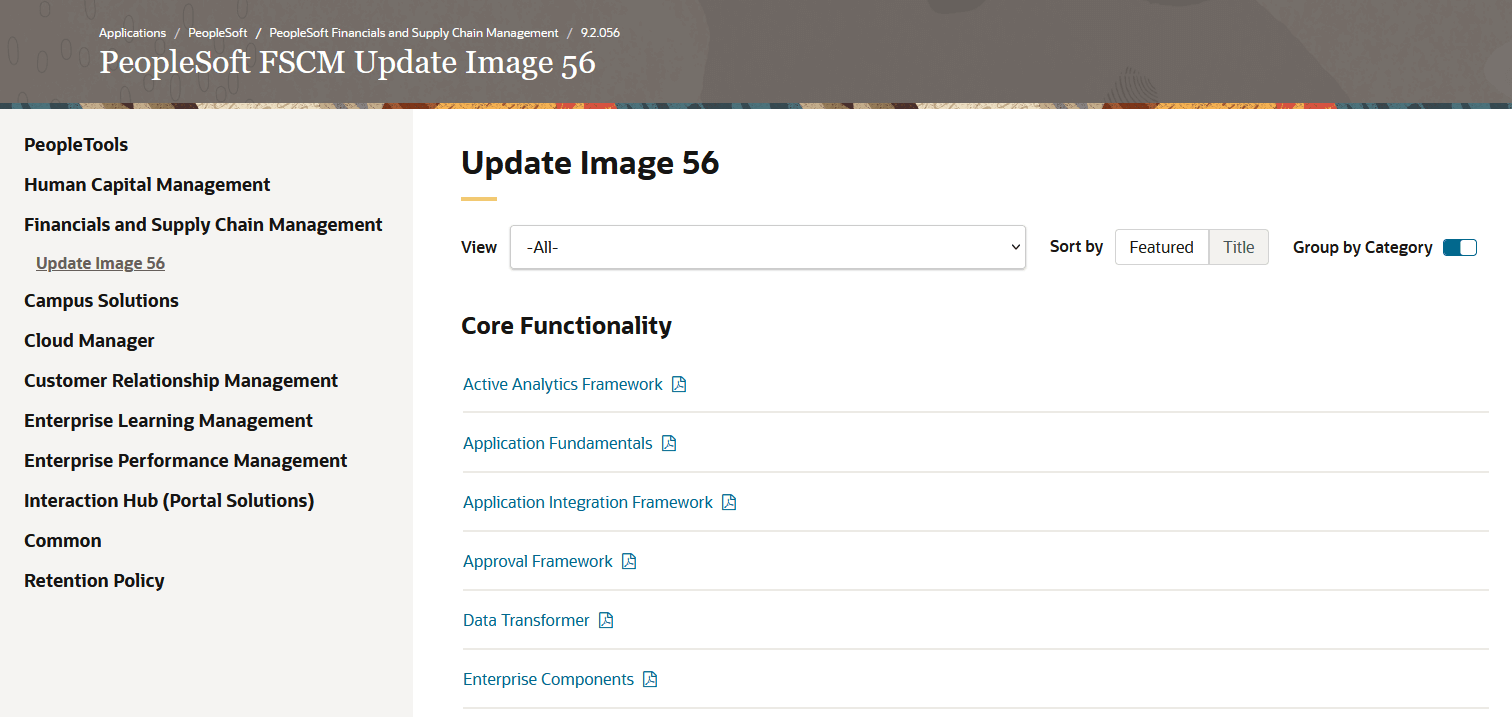Open the Active Analytics Framework PDF icon
The width and height of the screenshot is (1512, 717).
pos(680,383)
